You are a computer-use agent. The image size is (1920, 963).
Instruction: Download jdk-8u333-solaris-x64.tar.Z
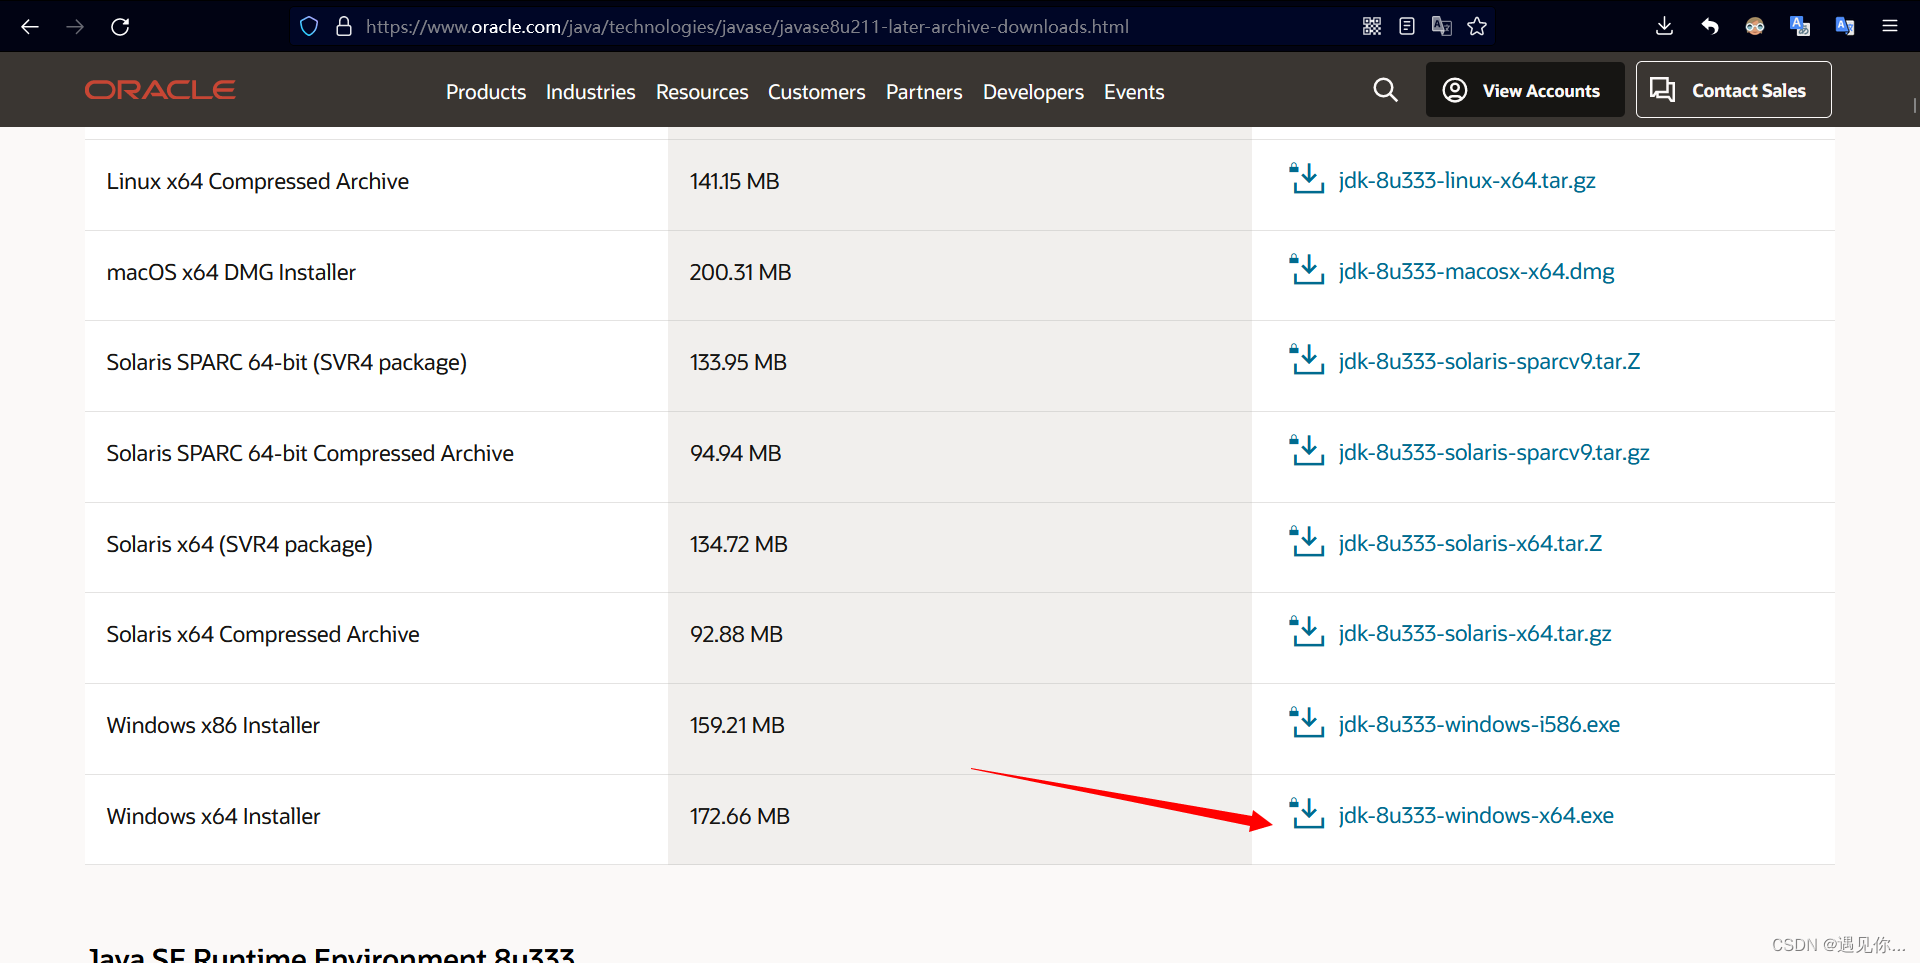point(1470,543)
